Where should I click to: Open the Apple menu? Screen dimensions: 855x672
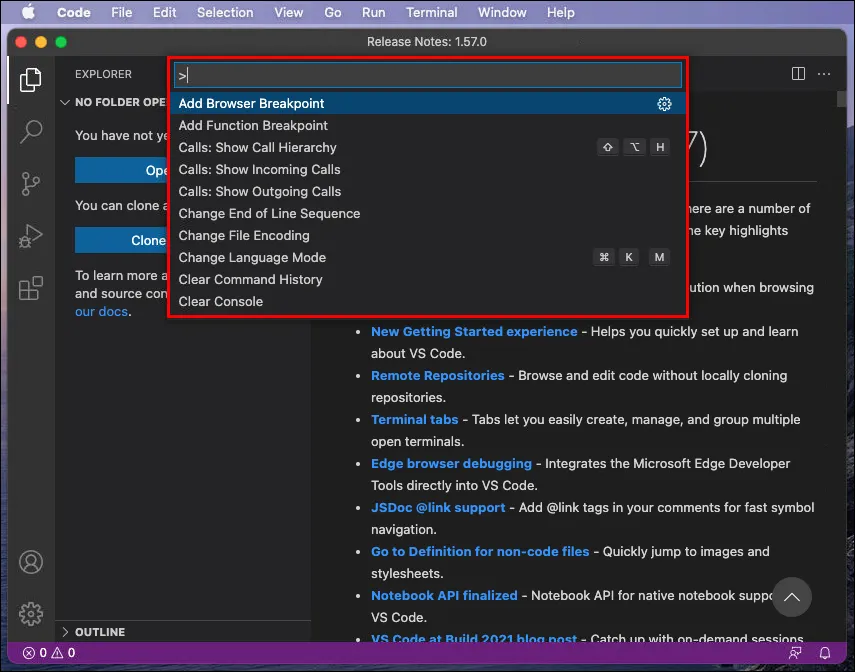28,12
